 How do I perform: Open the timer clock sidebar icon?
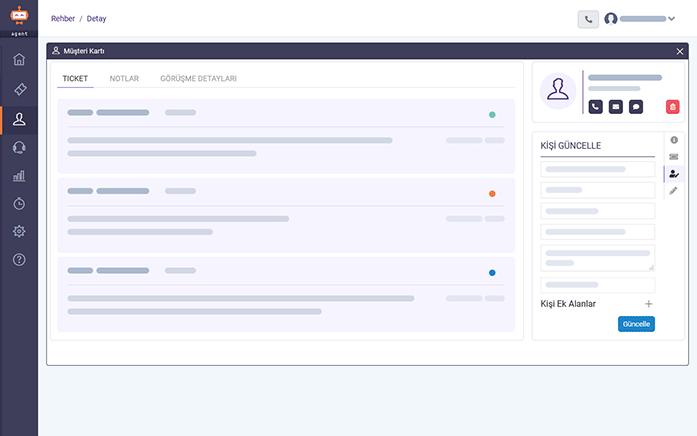point(19,204)
